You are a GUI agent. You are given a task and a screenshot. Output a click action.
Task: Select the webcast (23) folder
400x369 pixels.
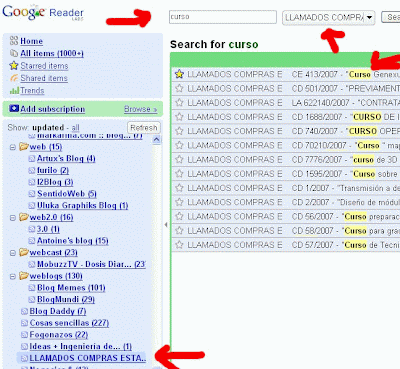(53, 253)
